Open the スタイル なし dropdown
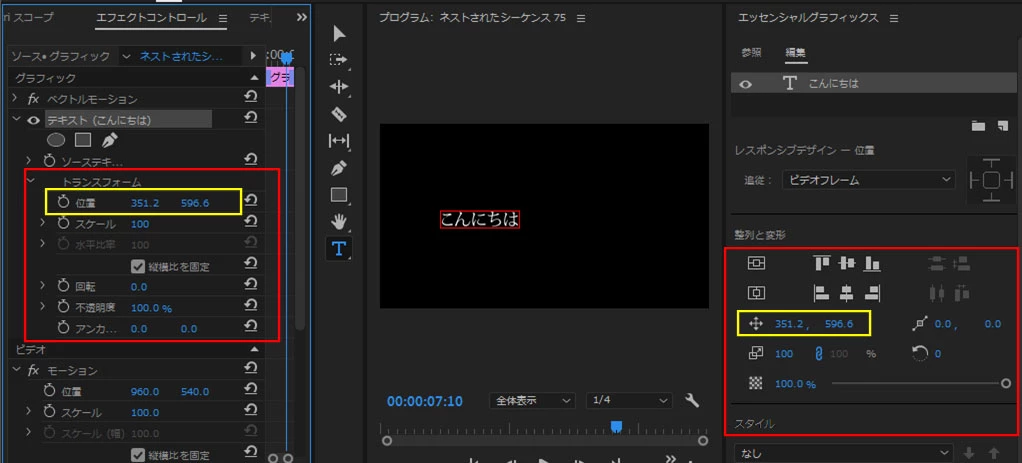This screenshot has width=1022, height=463. coord(843,453)
